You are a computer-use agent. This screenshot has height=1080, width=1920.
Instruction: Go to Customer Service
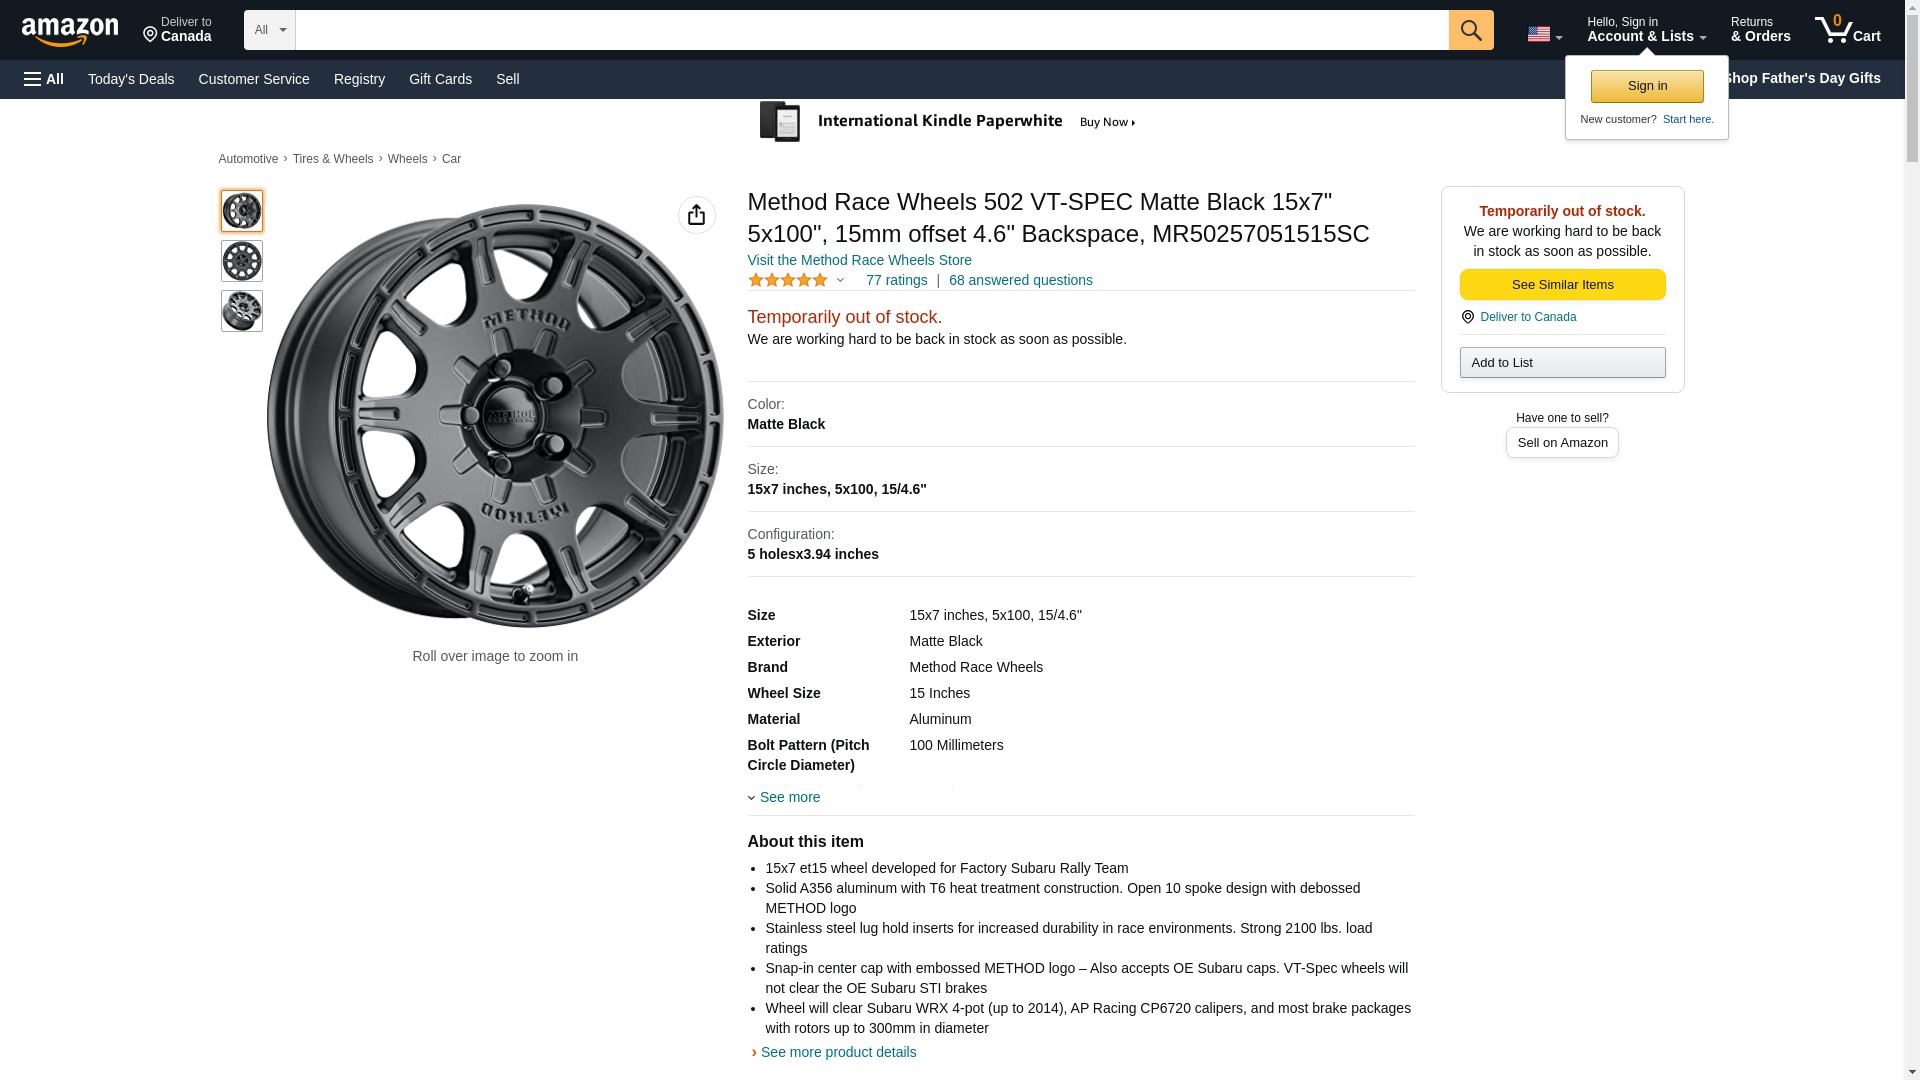coord(254,79)
